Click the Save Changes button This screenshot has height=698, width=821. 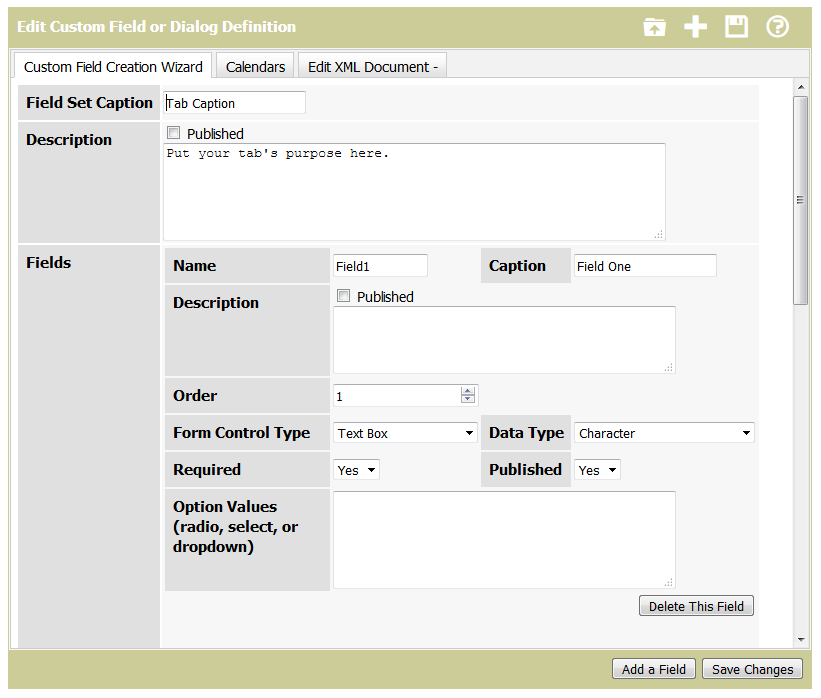coord(752,669)
